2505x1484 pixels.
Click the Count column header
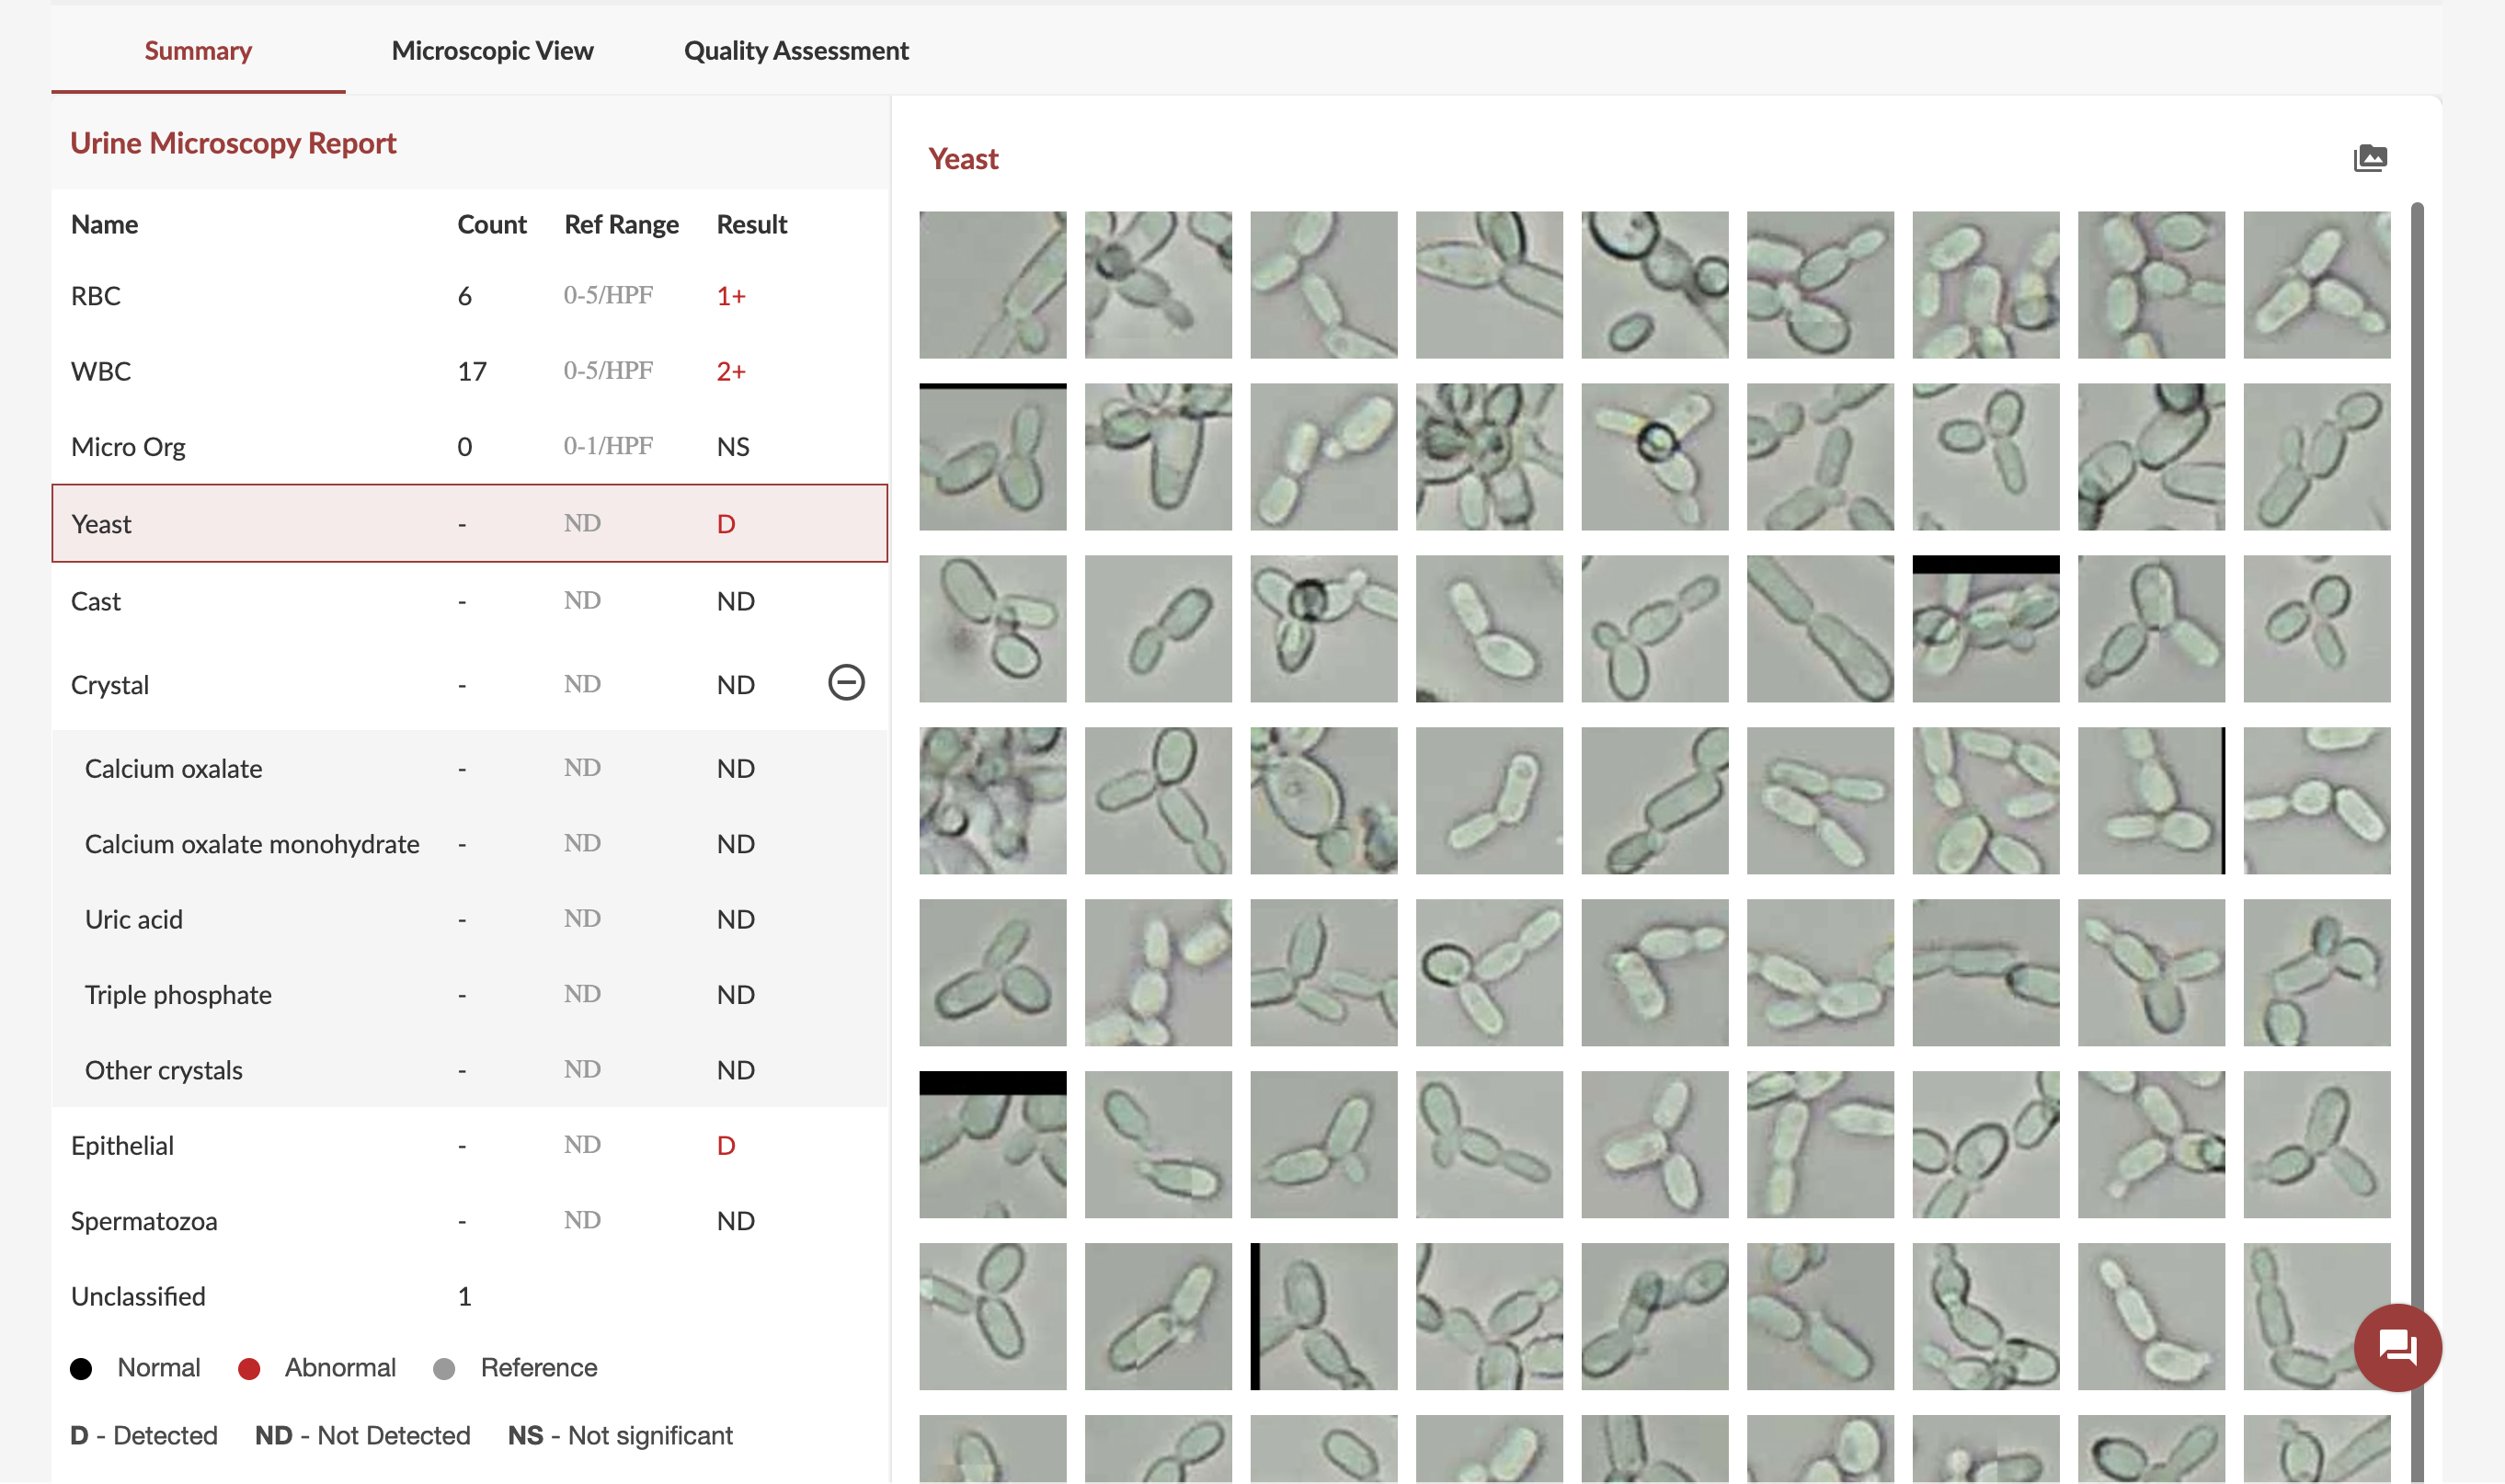point(492,224)
